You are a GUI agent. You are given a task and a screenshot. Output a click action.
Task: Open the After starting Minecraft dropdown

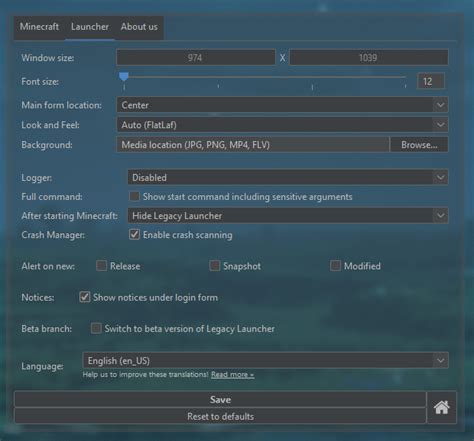[x=288, y=216]
